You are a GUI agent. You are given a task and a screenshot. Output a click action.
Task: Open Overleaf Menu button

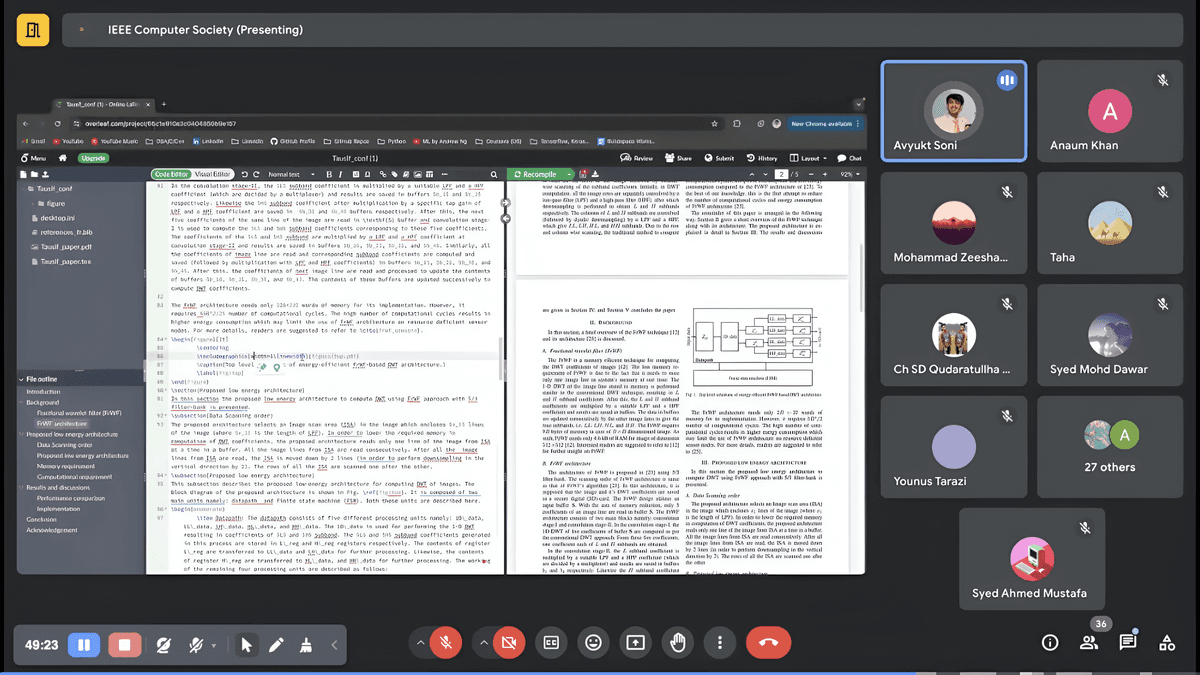pos(34,158)
